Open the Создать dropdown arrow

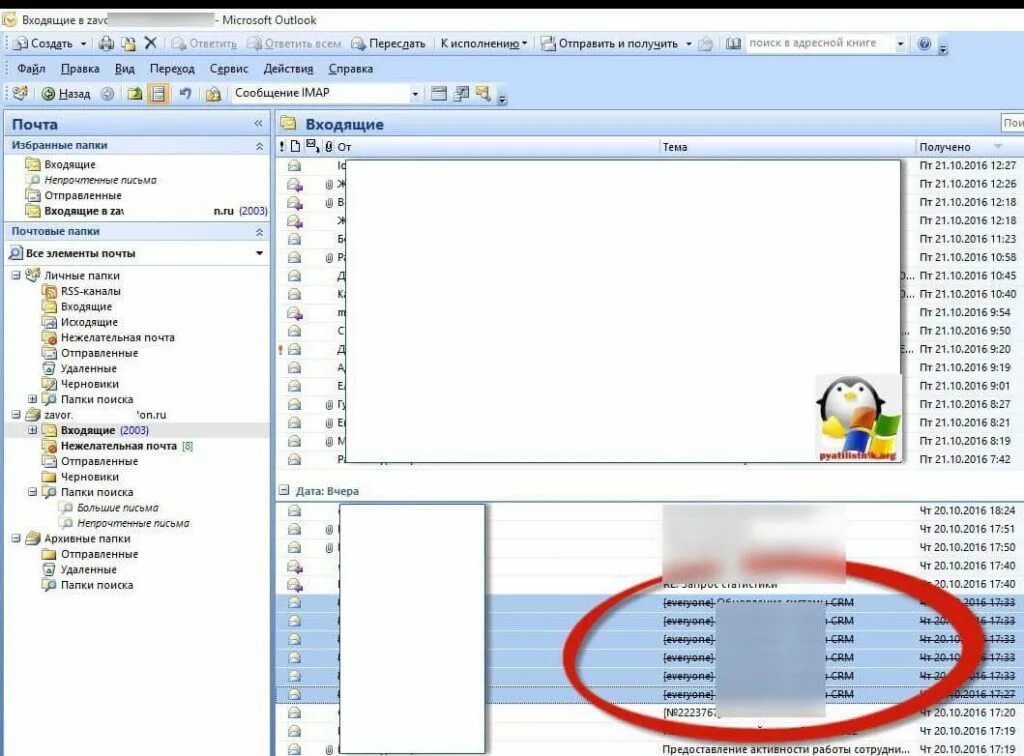click(84, 44)
